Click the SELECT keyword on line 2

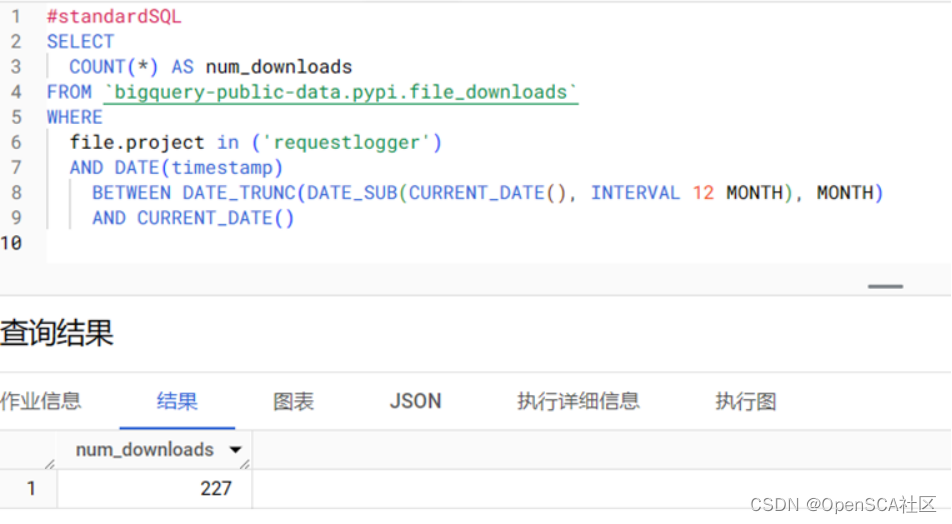point(80,41)
